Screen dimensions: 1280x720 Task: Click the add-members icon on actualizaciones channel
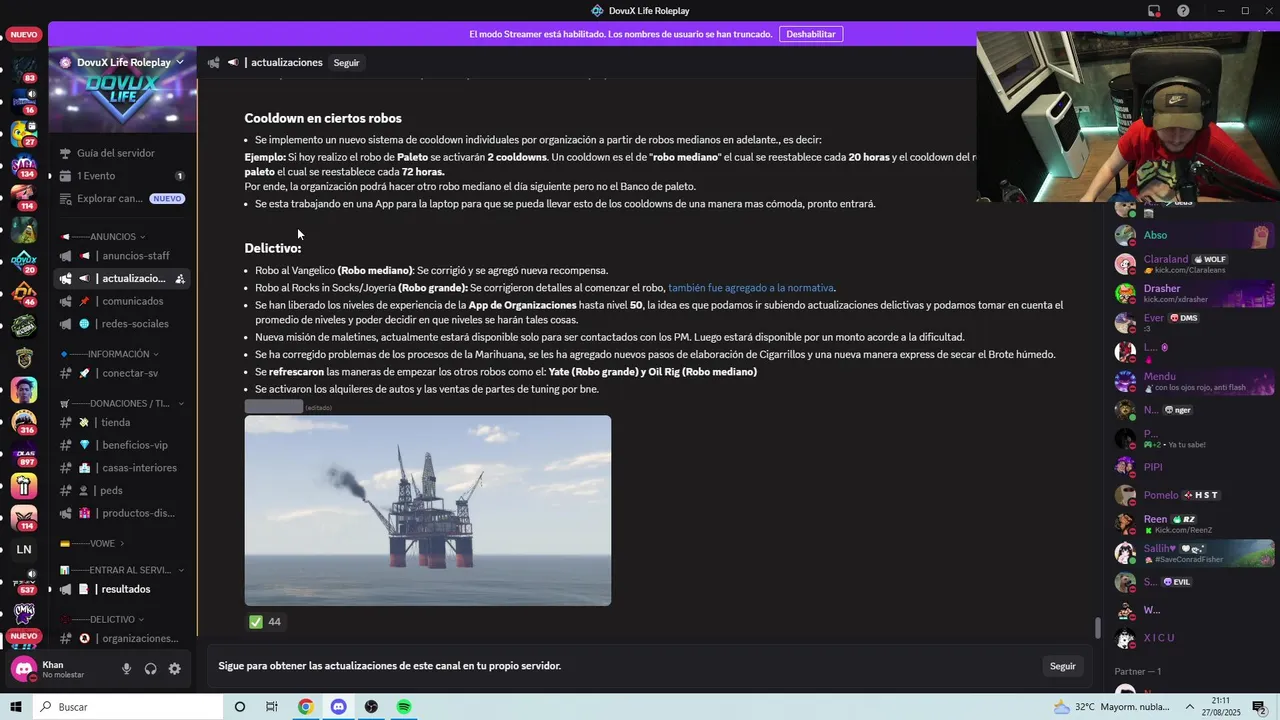[179, 279]
